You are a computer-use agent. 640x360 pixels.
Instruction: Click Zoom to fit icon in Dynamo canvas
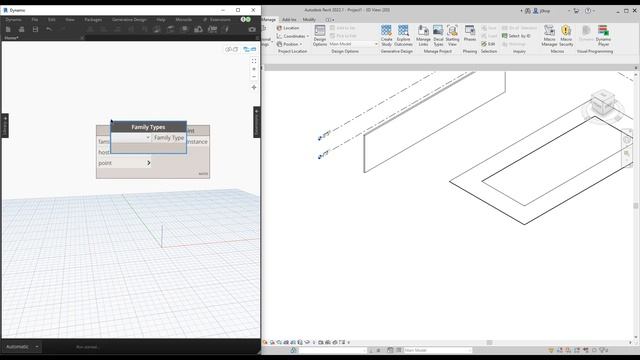tap(254, 61)
